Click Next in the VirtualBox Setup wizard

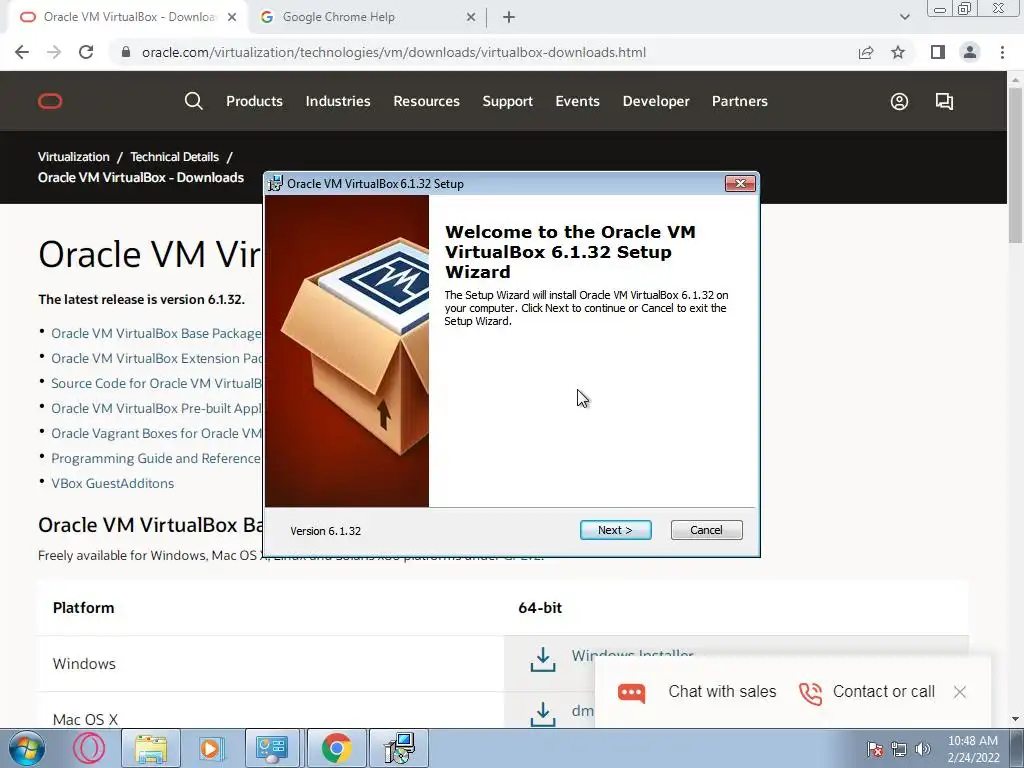coord(615,530)
